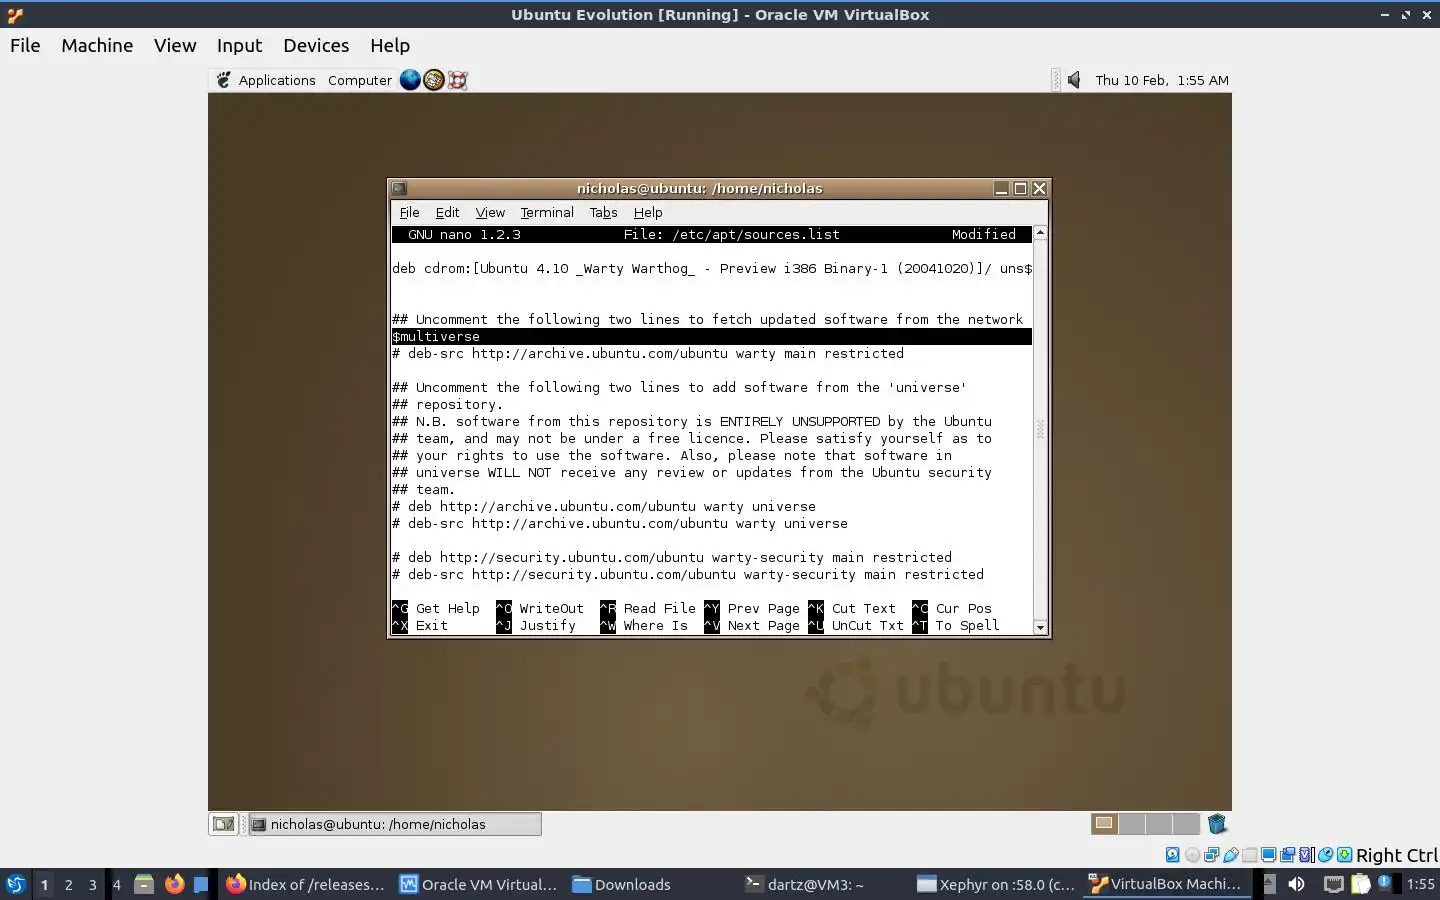Open VirtualBox View menu
Image resolution: width=1440 pixels, height=900 pixels.
[x=175, y=45]
